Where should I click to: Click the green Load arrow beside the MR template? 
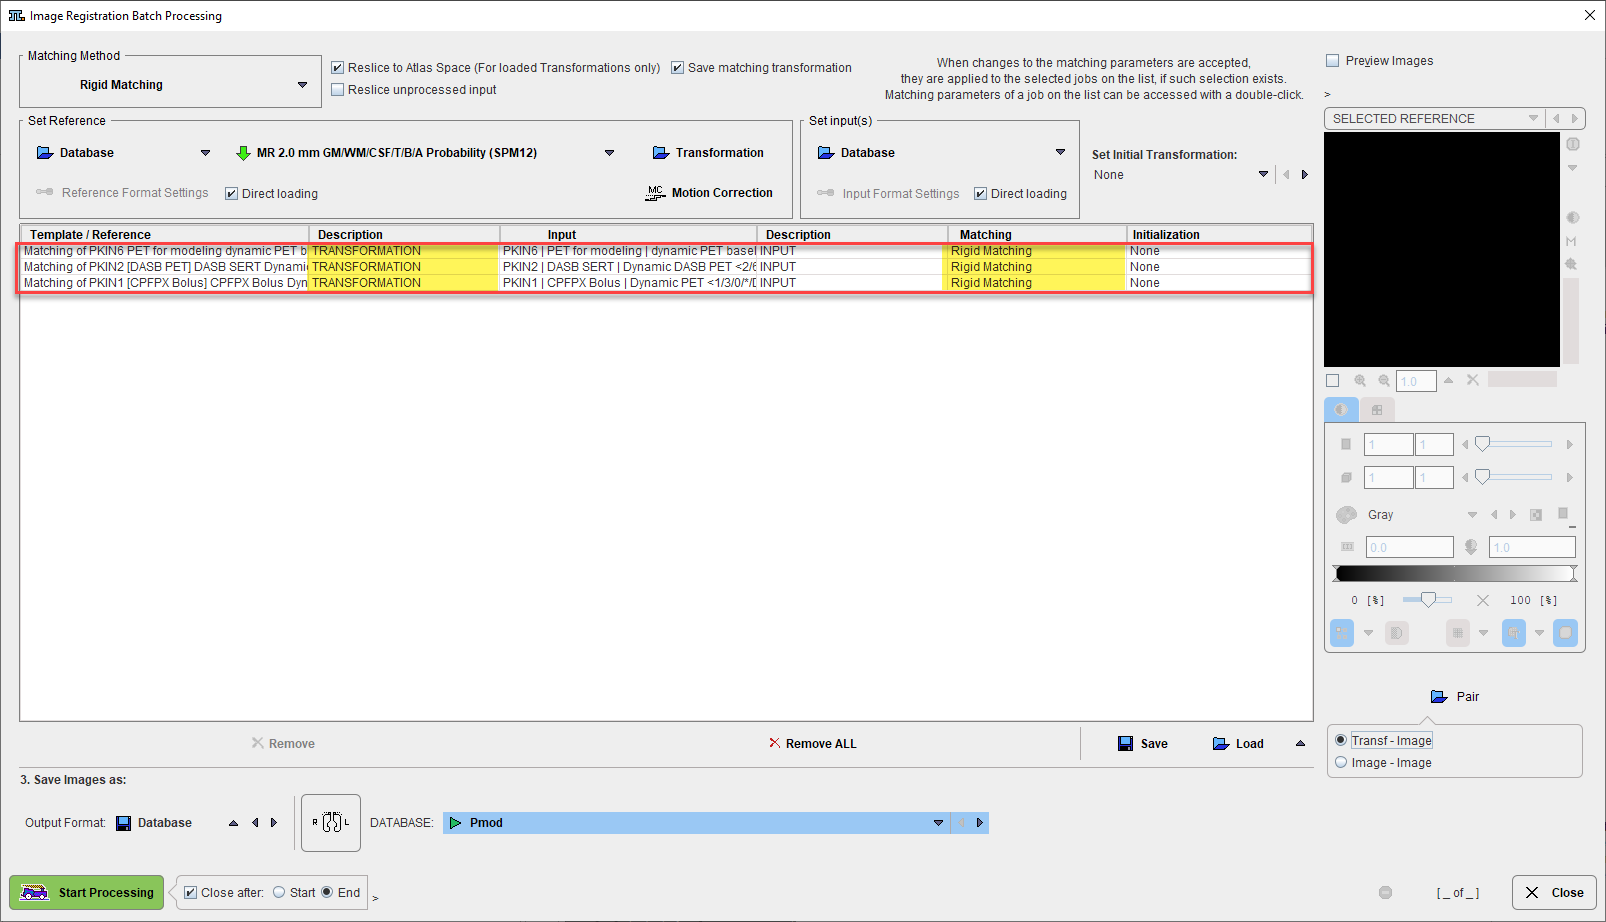pos(243,153)
